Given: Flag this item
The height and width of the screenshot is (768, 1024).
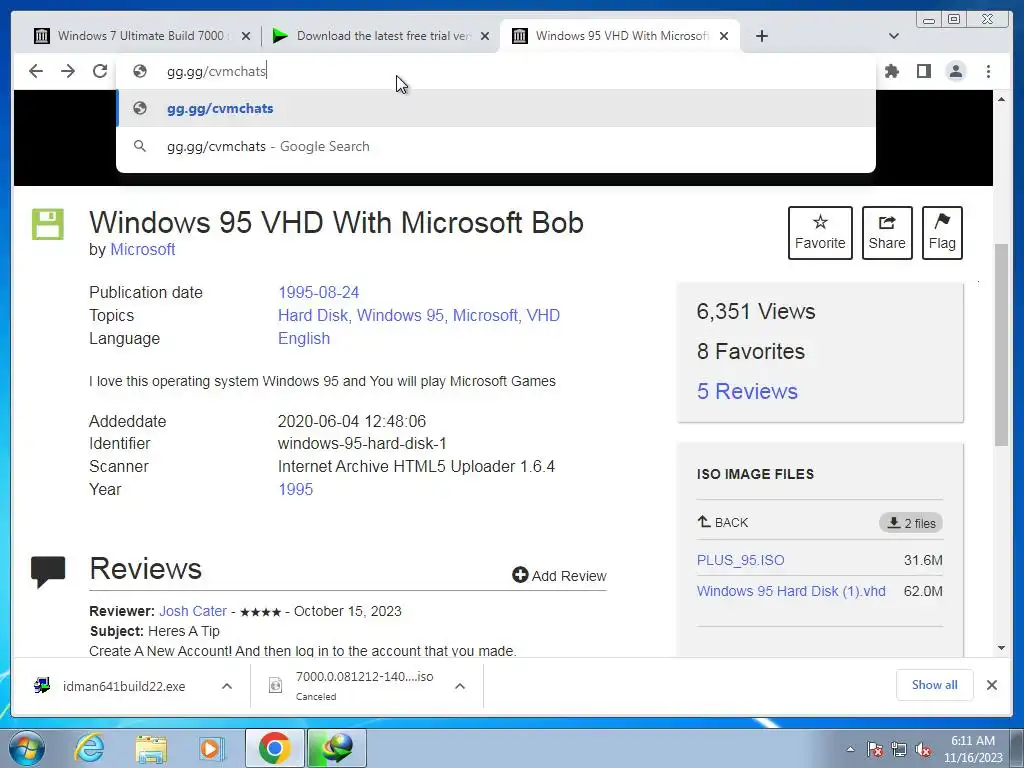Looking at the screenshot, I should (x=942, y=232).
